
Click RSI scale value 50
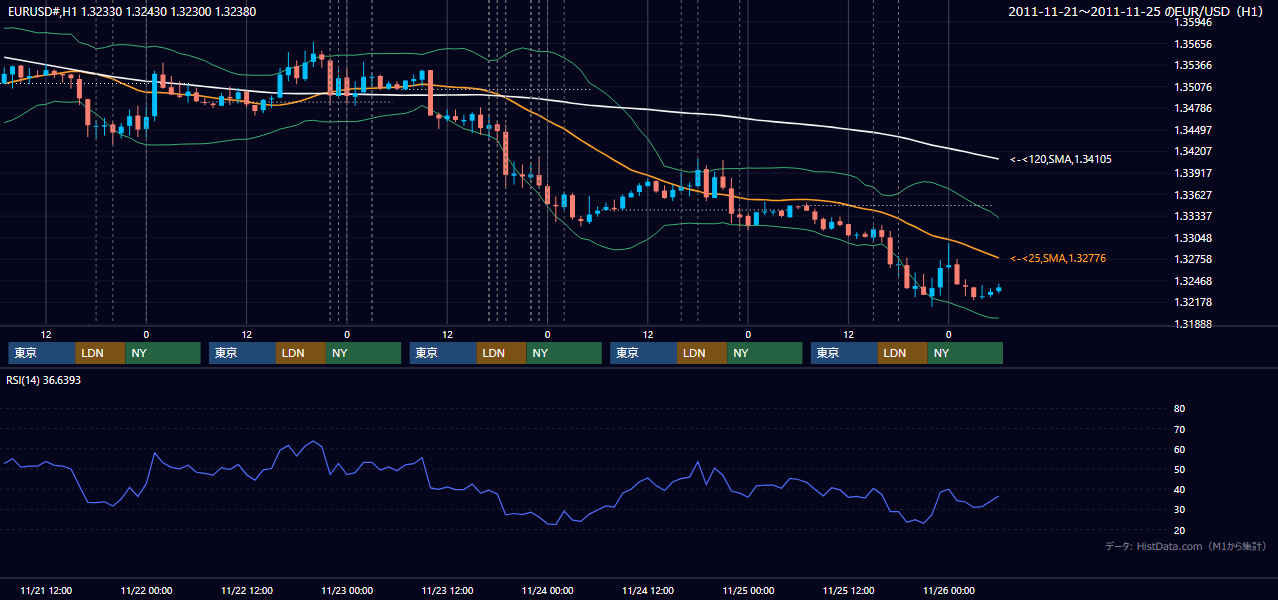tap(1179, 469)
